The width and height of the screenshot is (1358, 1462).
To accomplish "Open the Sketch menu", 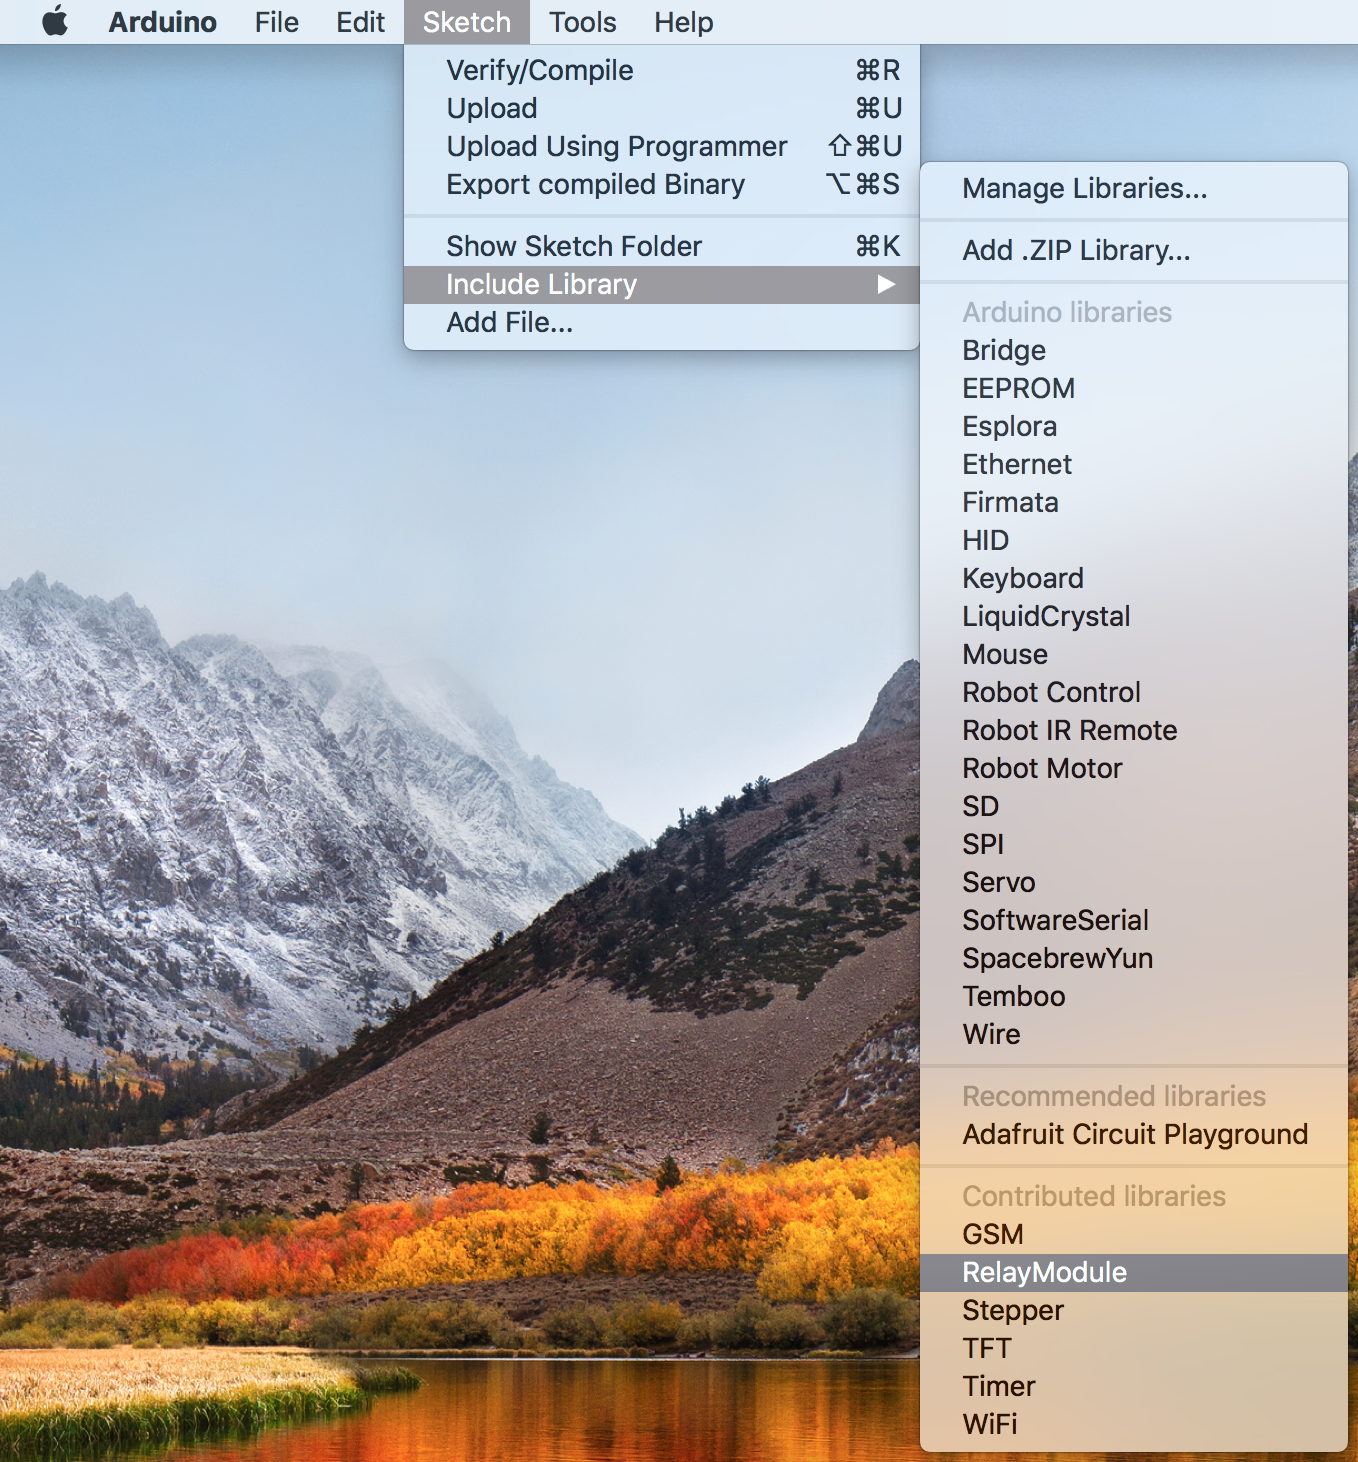I will (x=466, y=21).
